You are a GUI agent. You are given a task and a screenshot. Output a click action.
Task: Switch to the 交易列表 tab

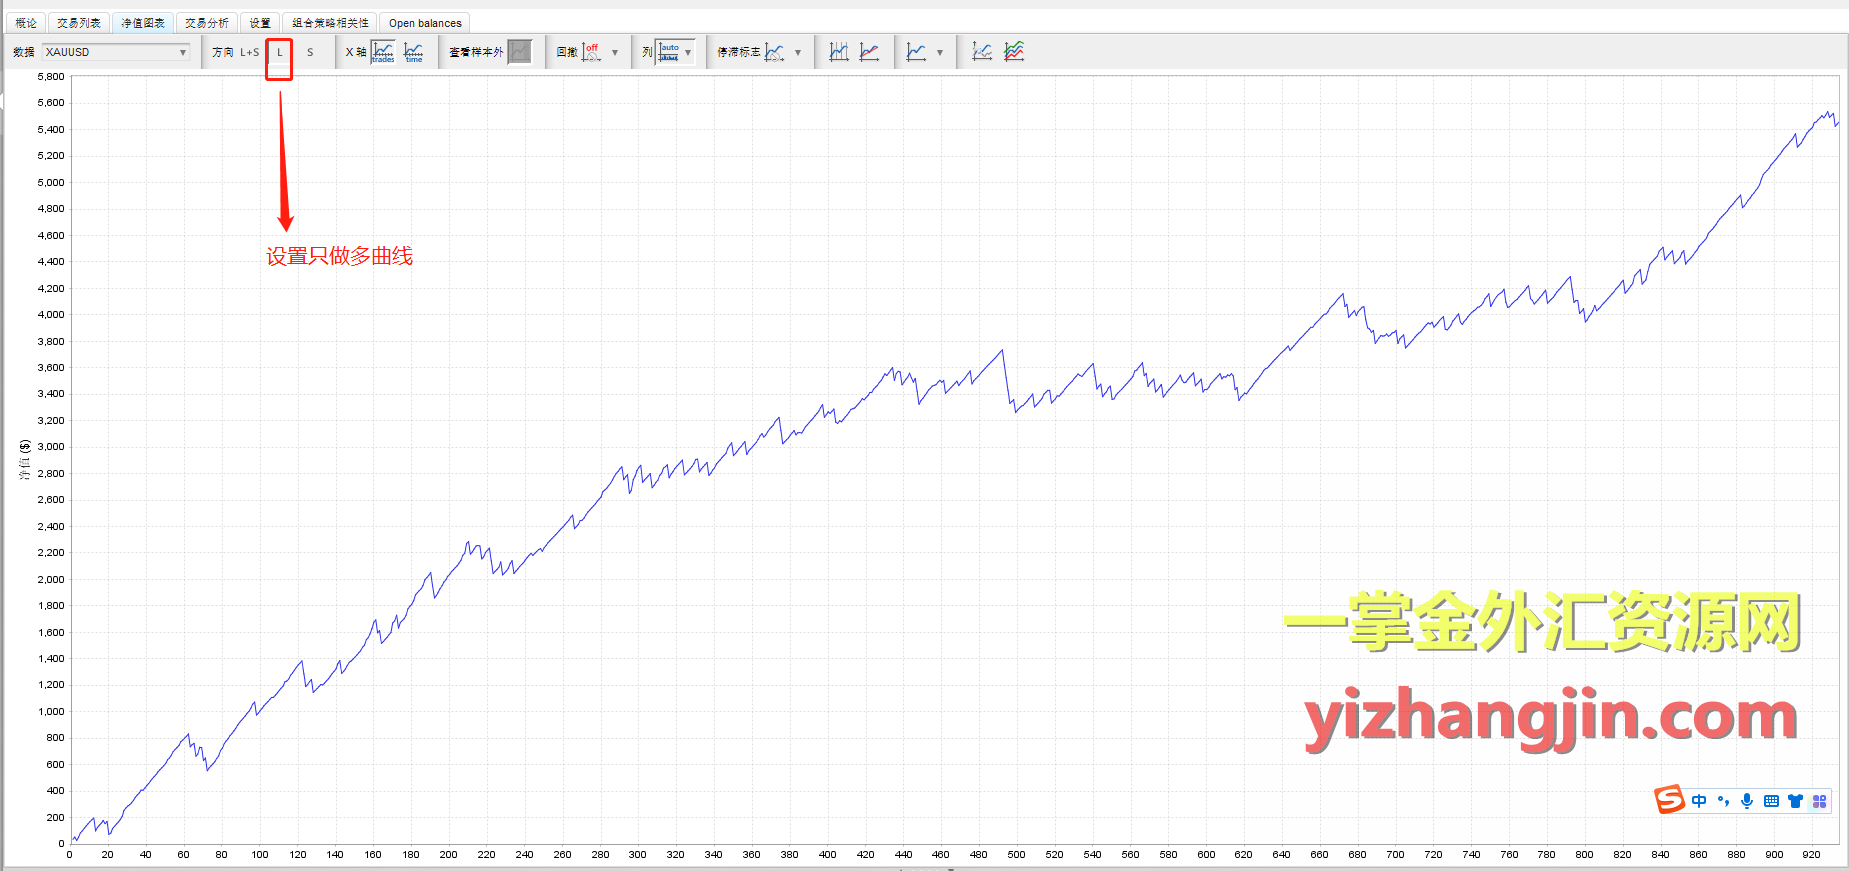(x=79, y=22)
